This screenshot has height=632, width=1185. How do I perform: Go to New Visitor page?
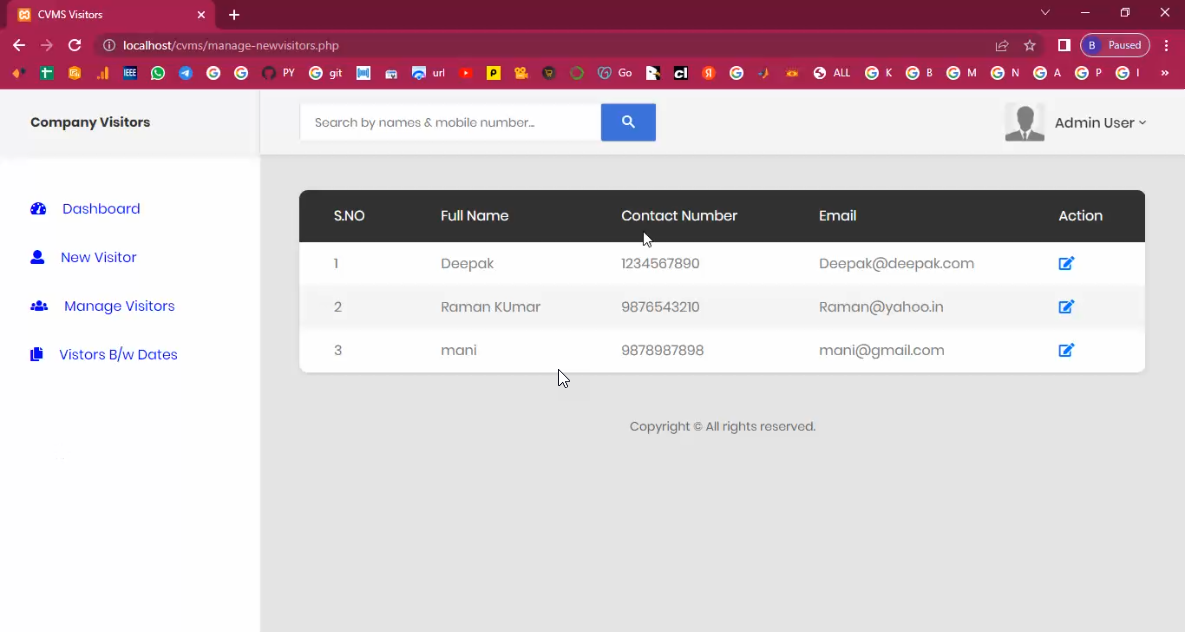tap(98, 257)
